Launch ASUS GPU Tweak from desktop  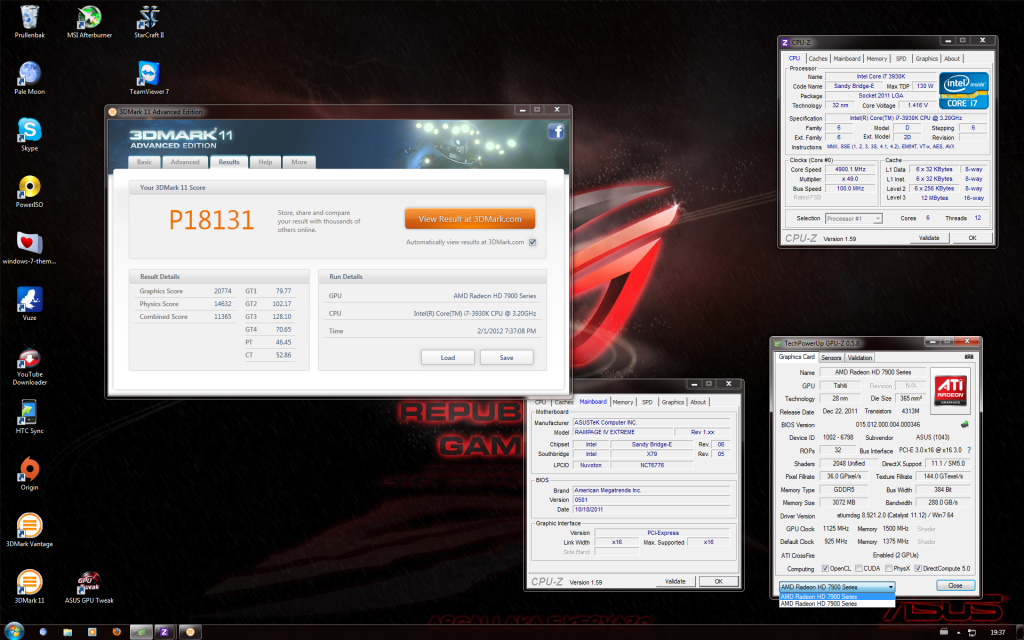[x=89, y=586]
